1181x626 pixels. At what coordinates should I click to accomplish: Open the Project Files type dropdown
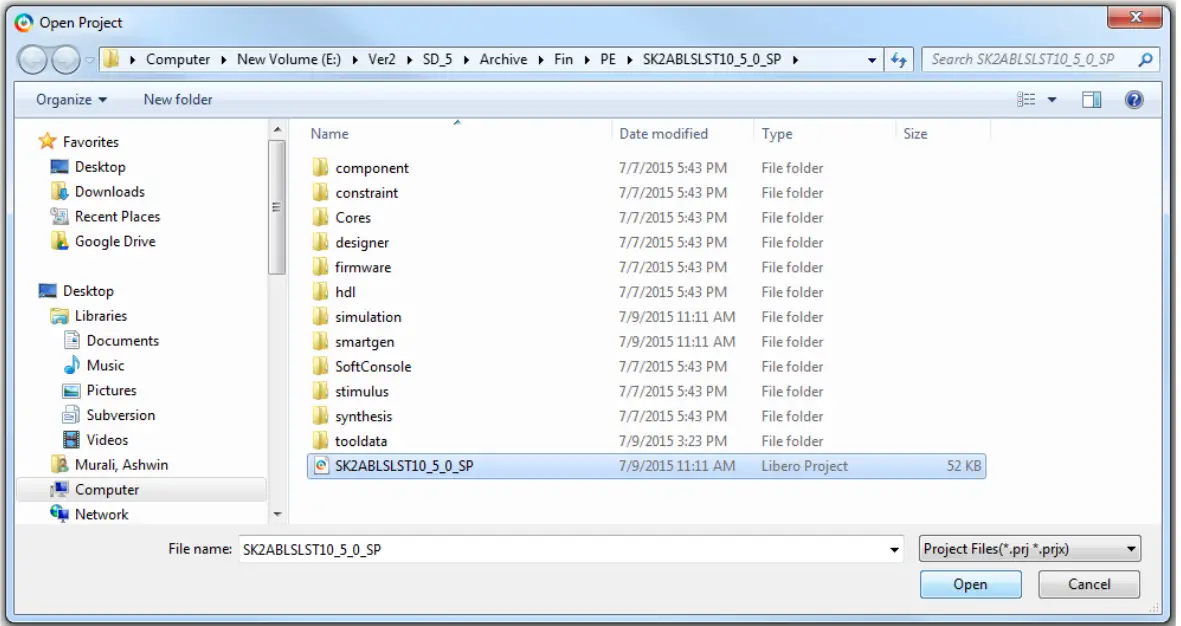(1030, 549)
